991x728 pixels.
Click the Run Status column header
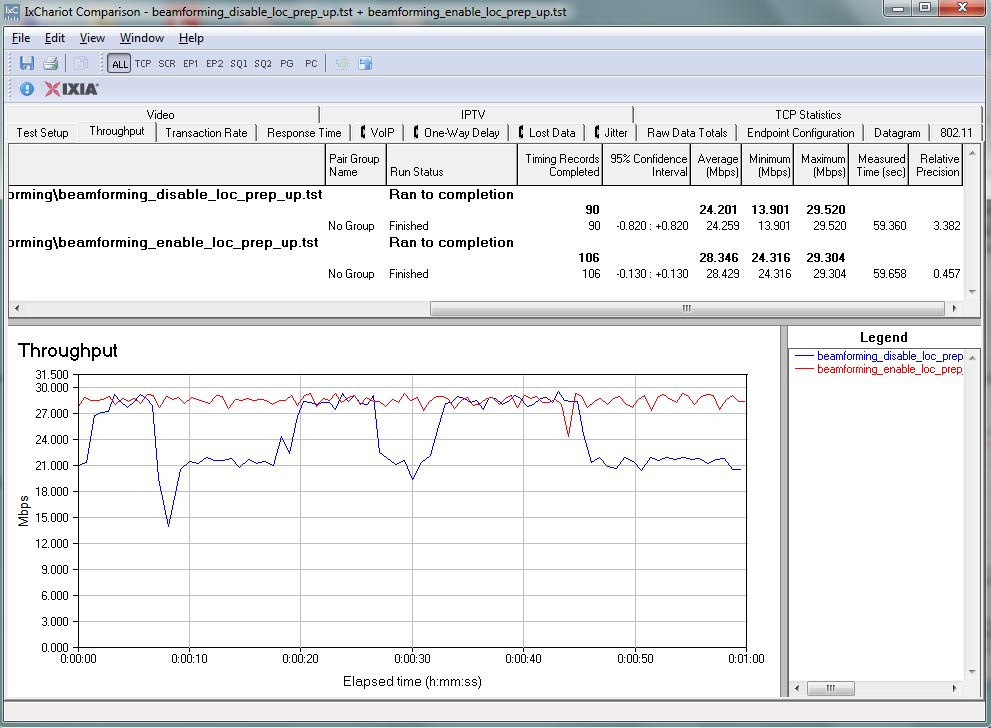pyautogui.click(x=451, y=165)
